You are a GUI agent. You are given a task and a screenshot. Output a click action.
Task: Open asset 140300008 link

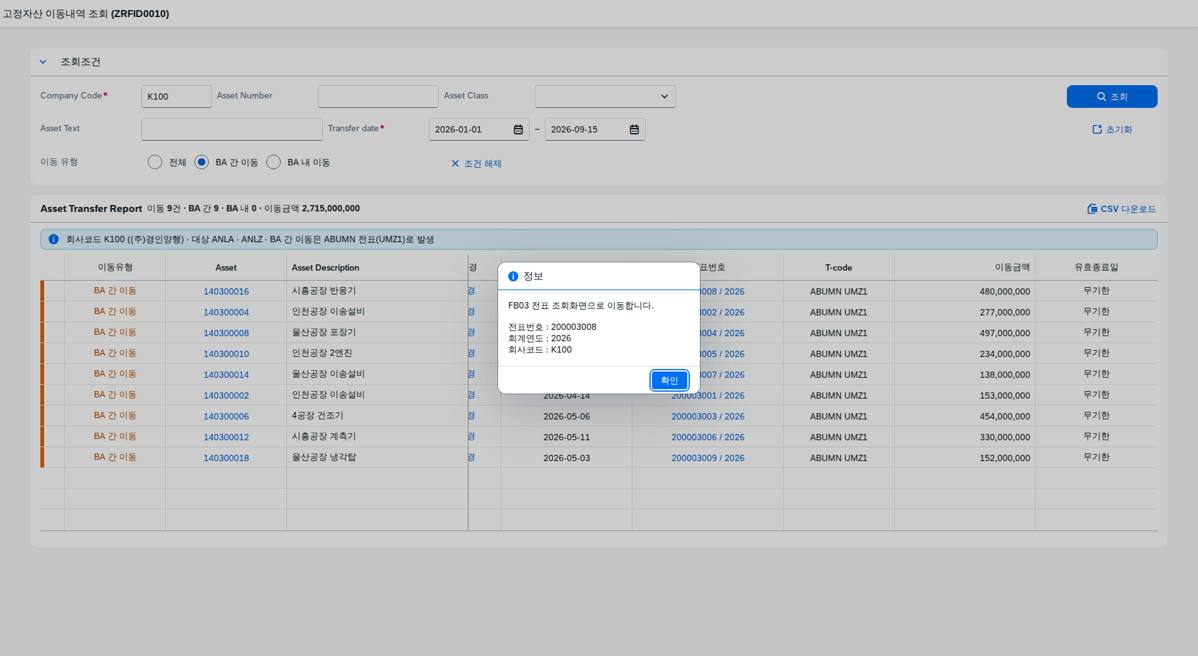226,333
